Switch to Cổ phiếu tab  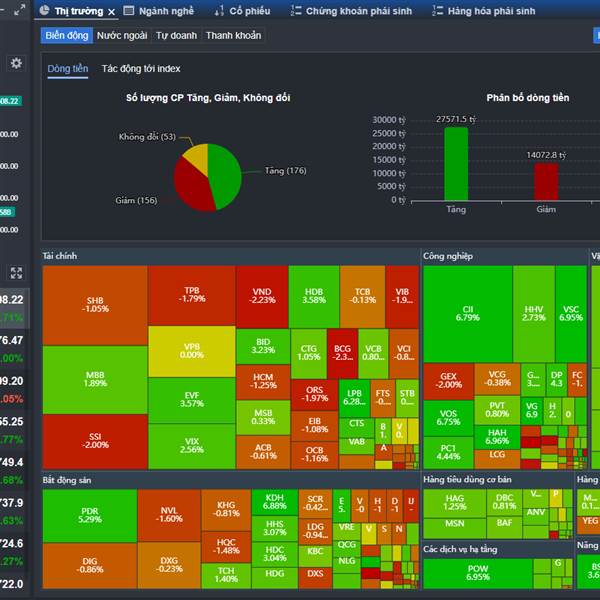click(250, 11)
